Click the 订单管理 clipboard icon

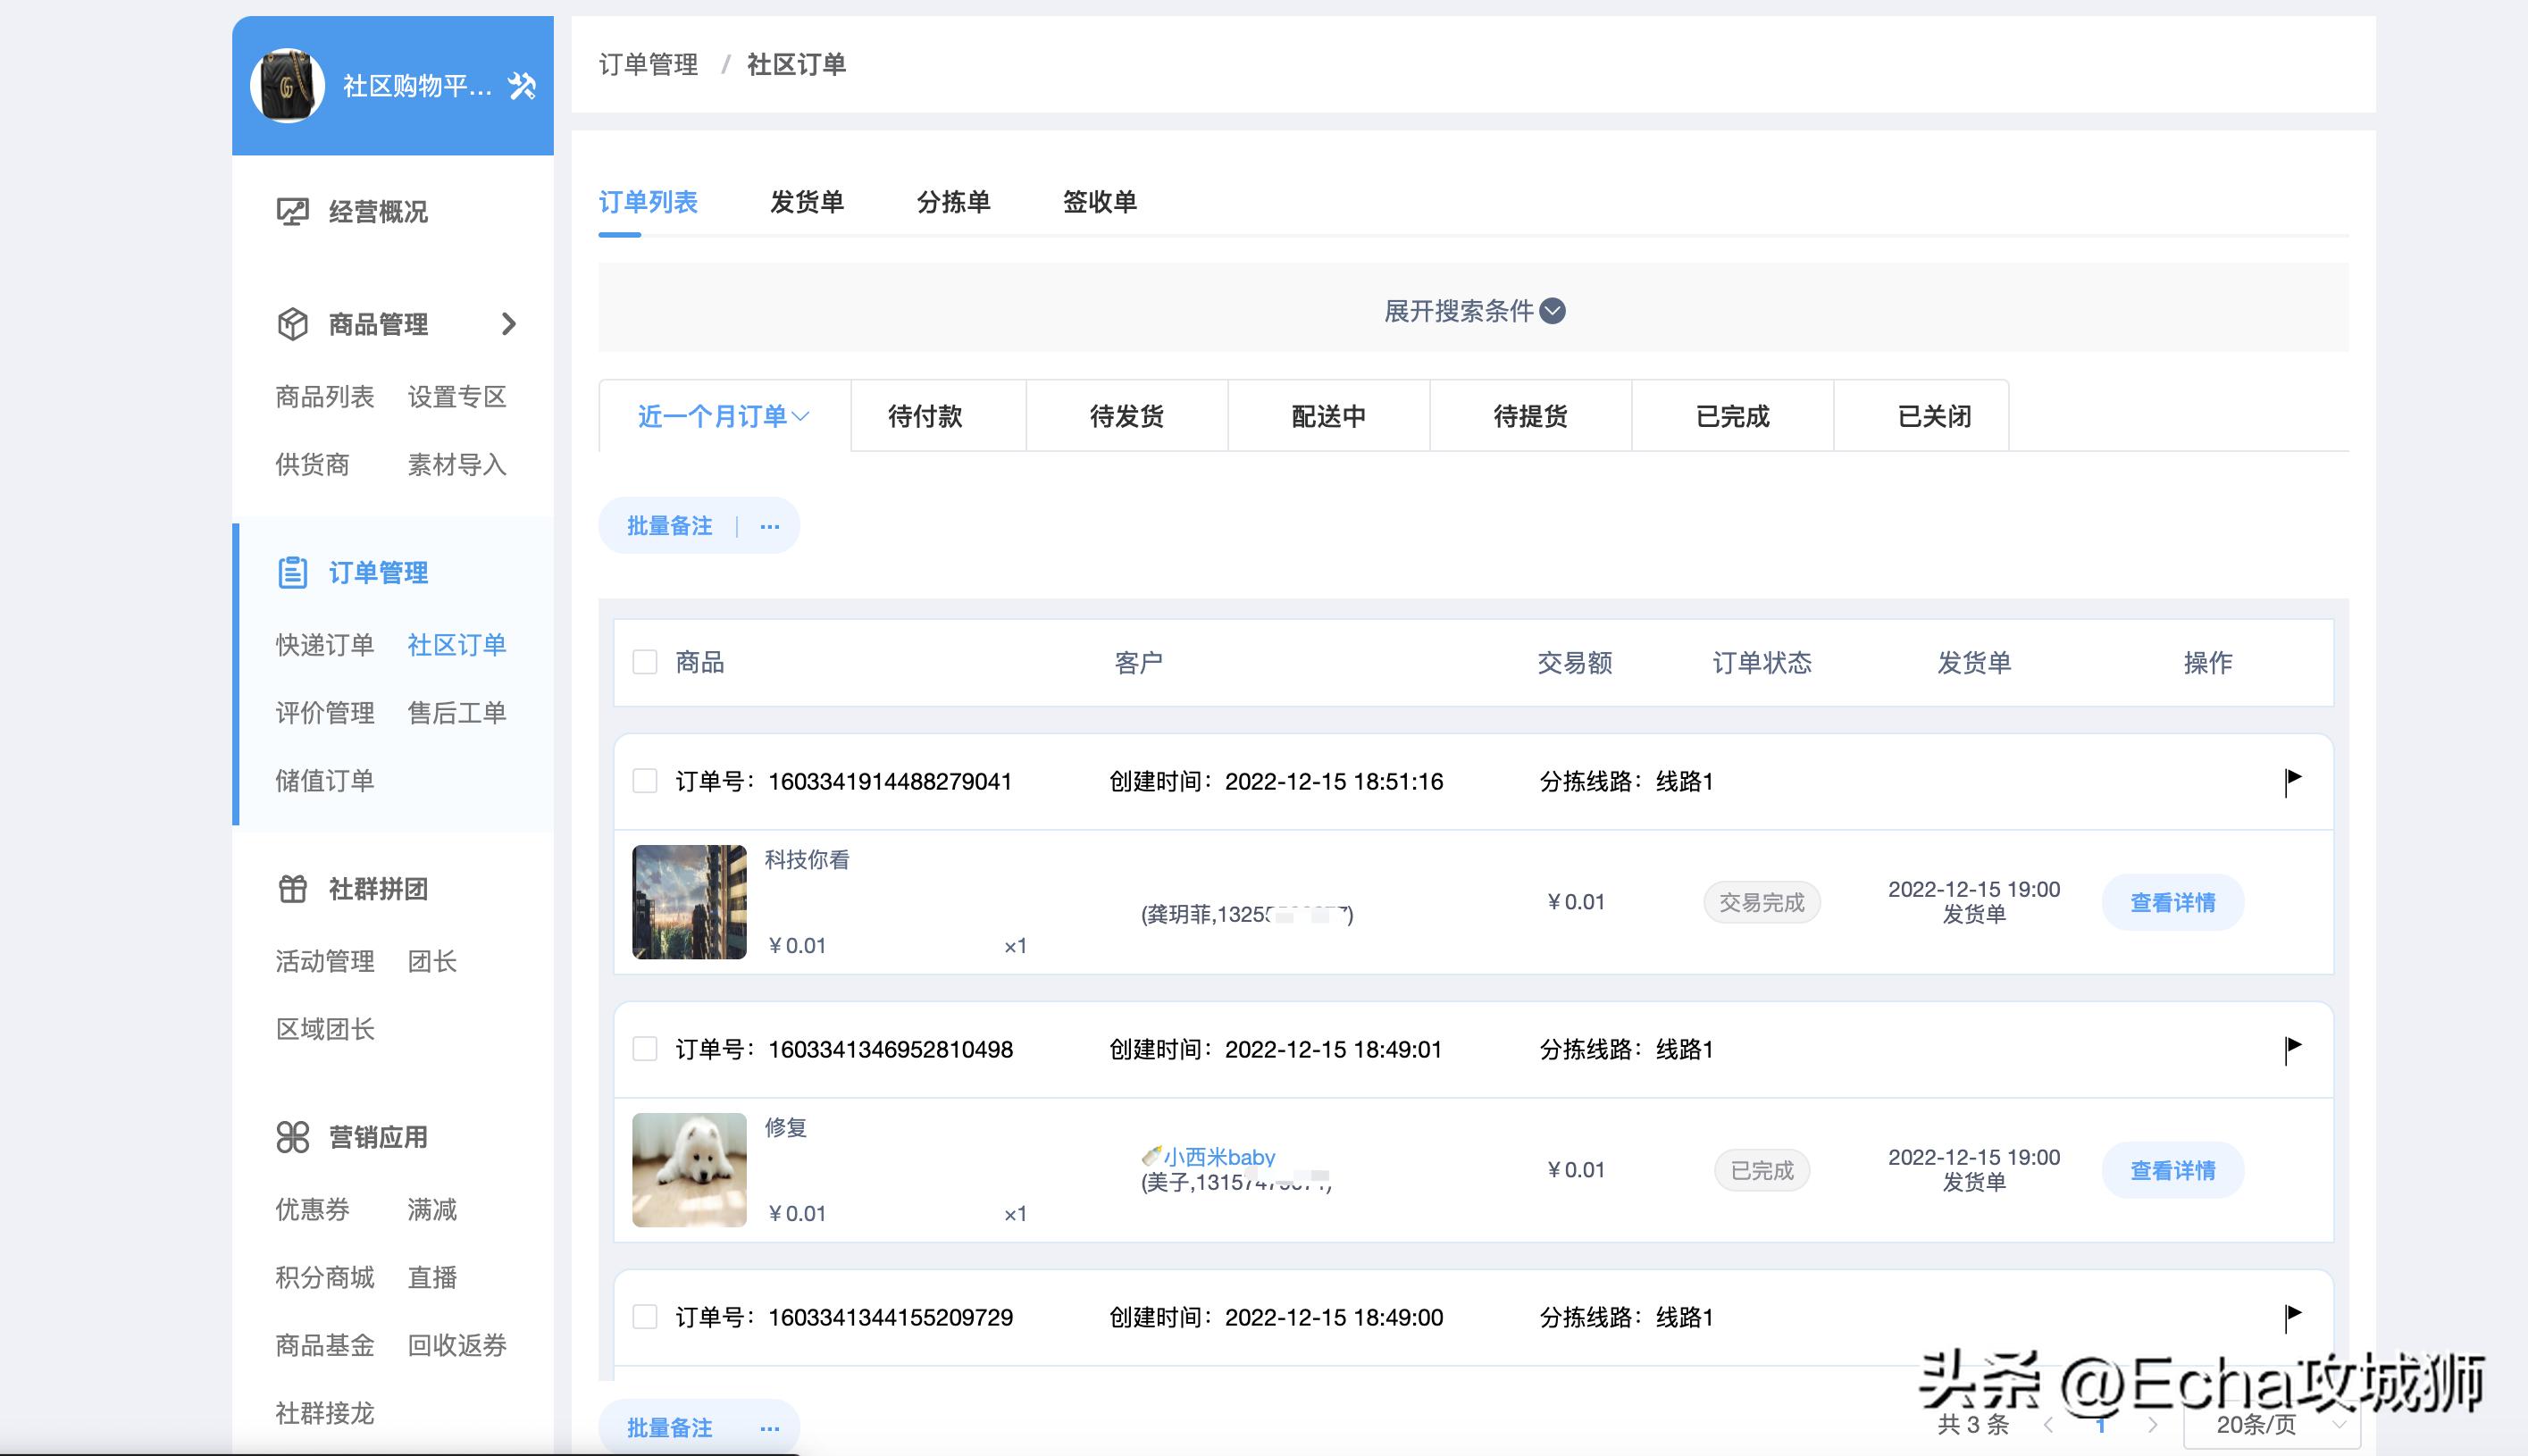tap(291, 573)
